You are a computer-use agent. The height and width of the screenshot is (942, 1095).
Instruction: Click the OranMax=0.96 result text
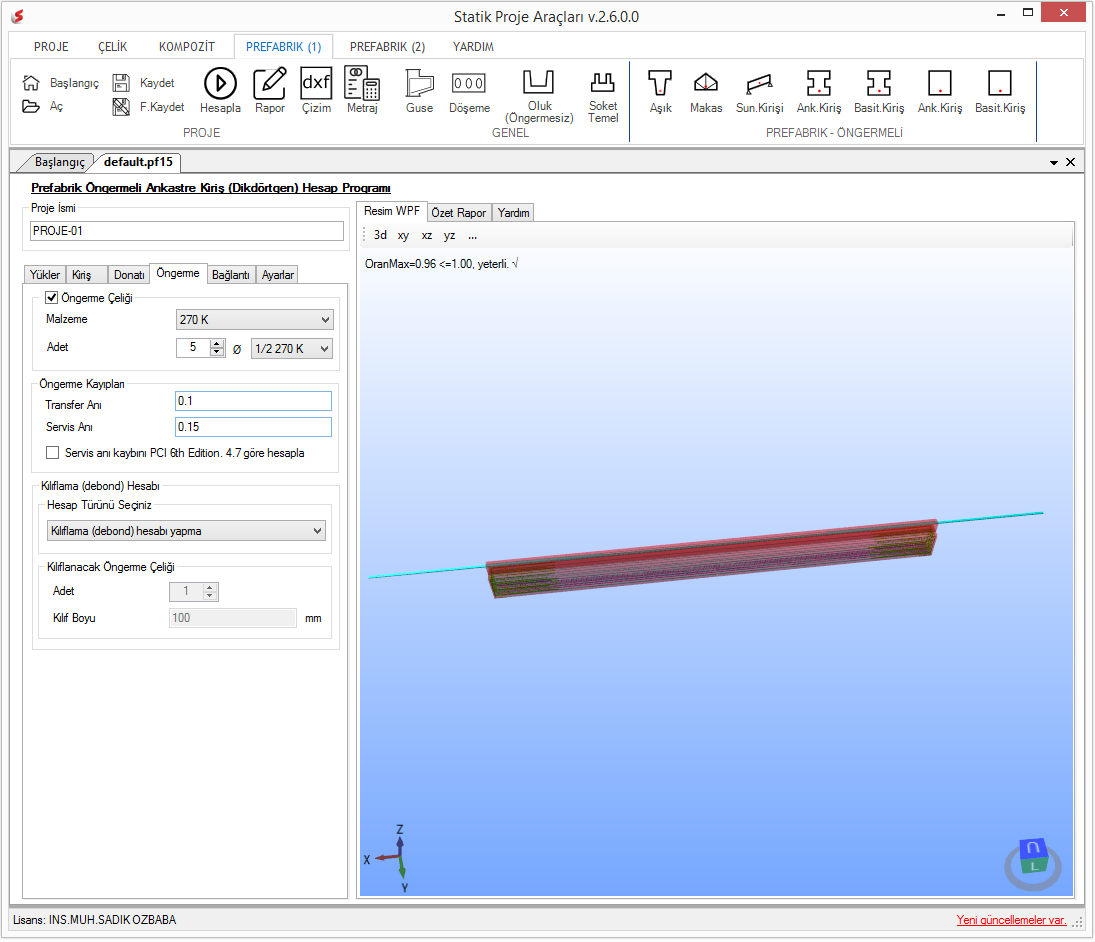(x=441, y=264)
